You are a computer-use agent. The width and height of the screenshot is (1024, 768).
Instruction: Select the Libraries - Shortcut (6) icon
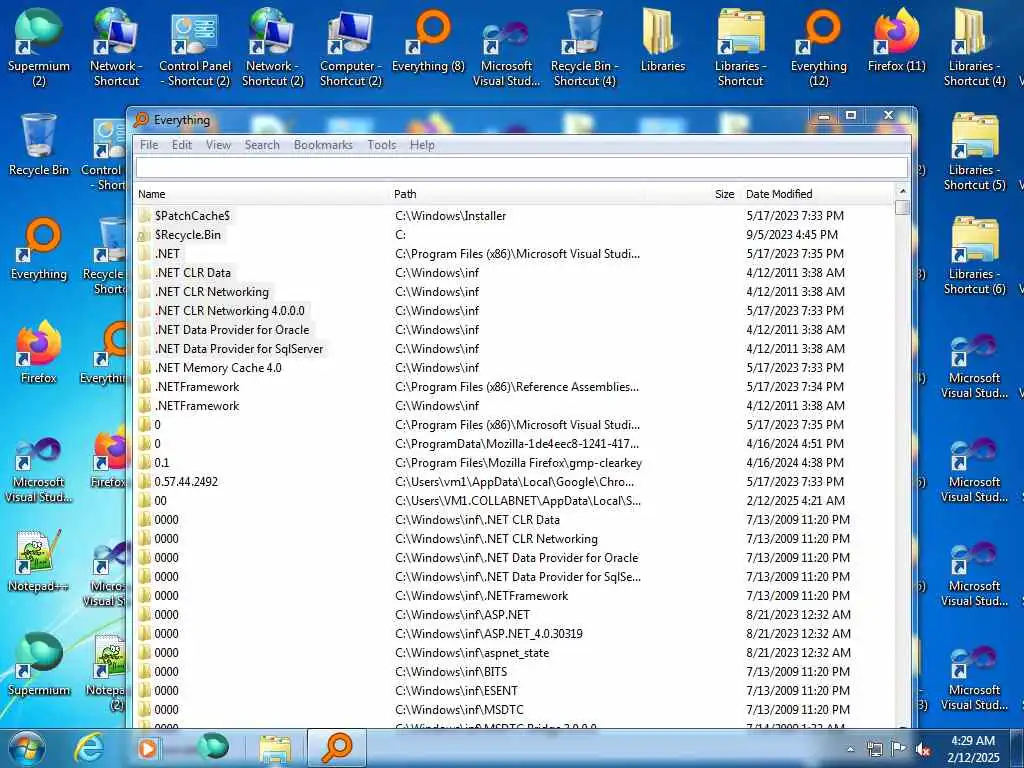click(x=974, y=255)
